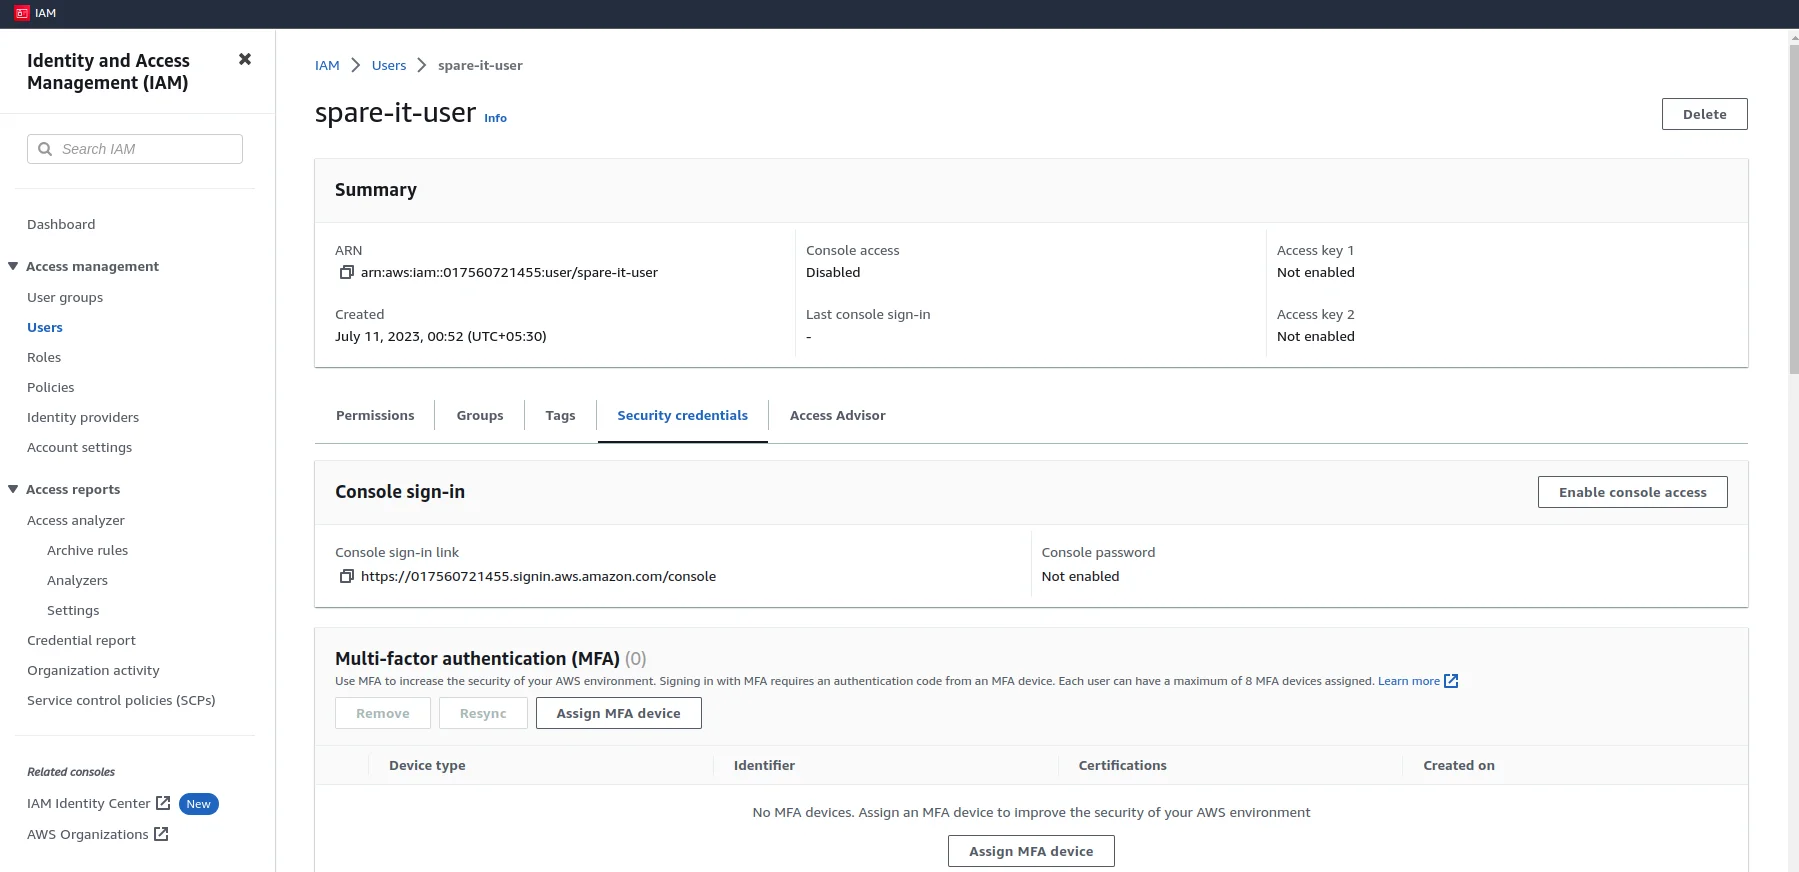The height and width of the screenshot is (872, 1799).
Task: Open Learn more external link icon
Action: point(1451,681)
